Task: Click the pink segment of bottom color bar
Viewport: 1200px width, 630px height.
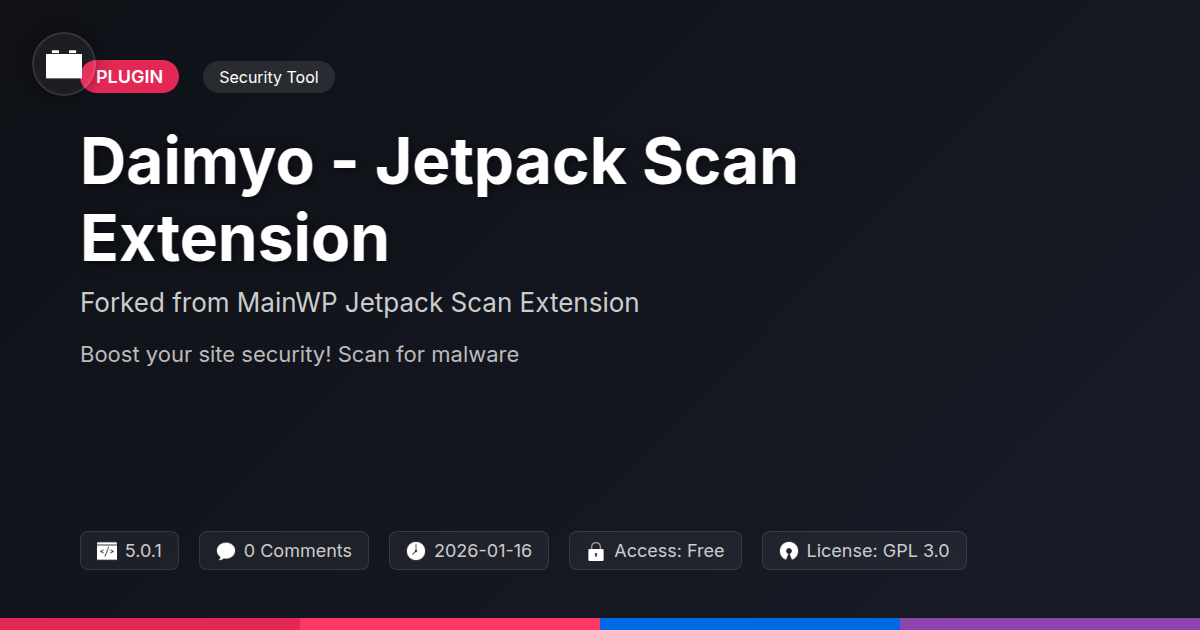Action: click(450, 624)
